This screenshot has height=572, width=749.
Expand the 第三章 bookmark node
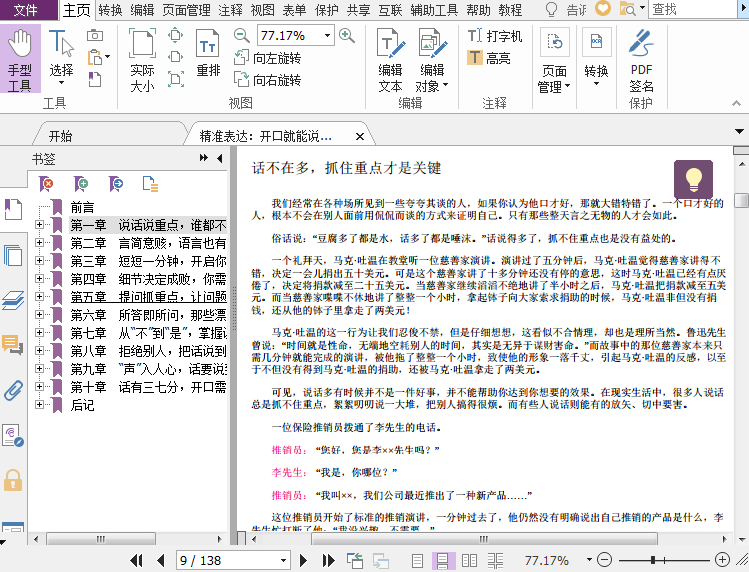click(x=39, y=260)
